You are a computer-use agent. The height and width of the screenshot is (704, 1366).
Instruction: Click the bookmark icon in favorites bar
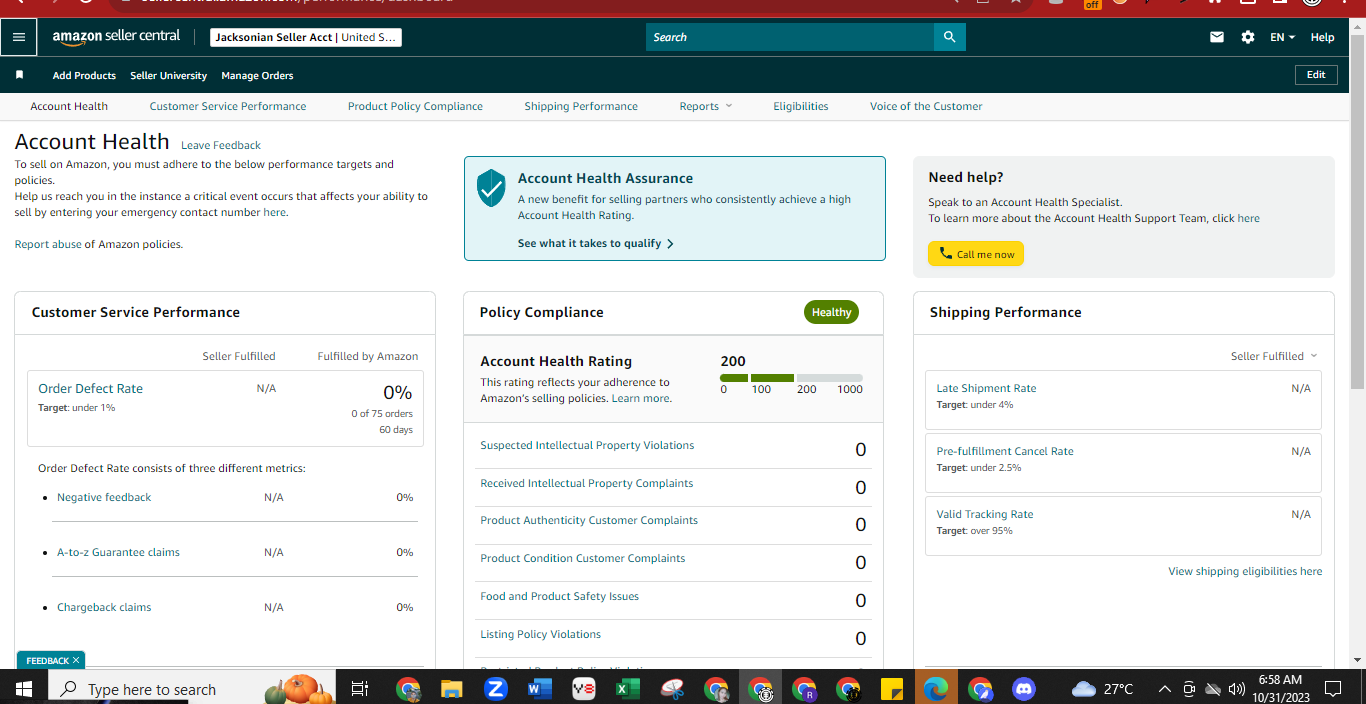pyautogui.click(x=19, y=75)
